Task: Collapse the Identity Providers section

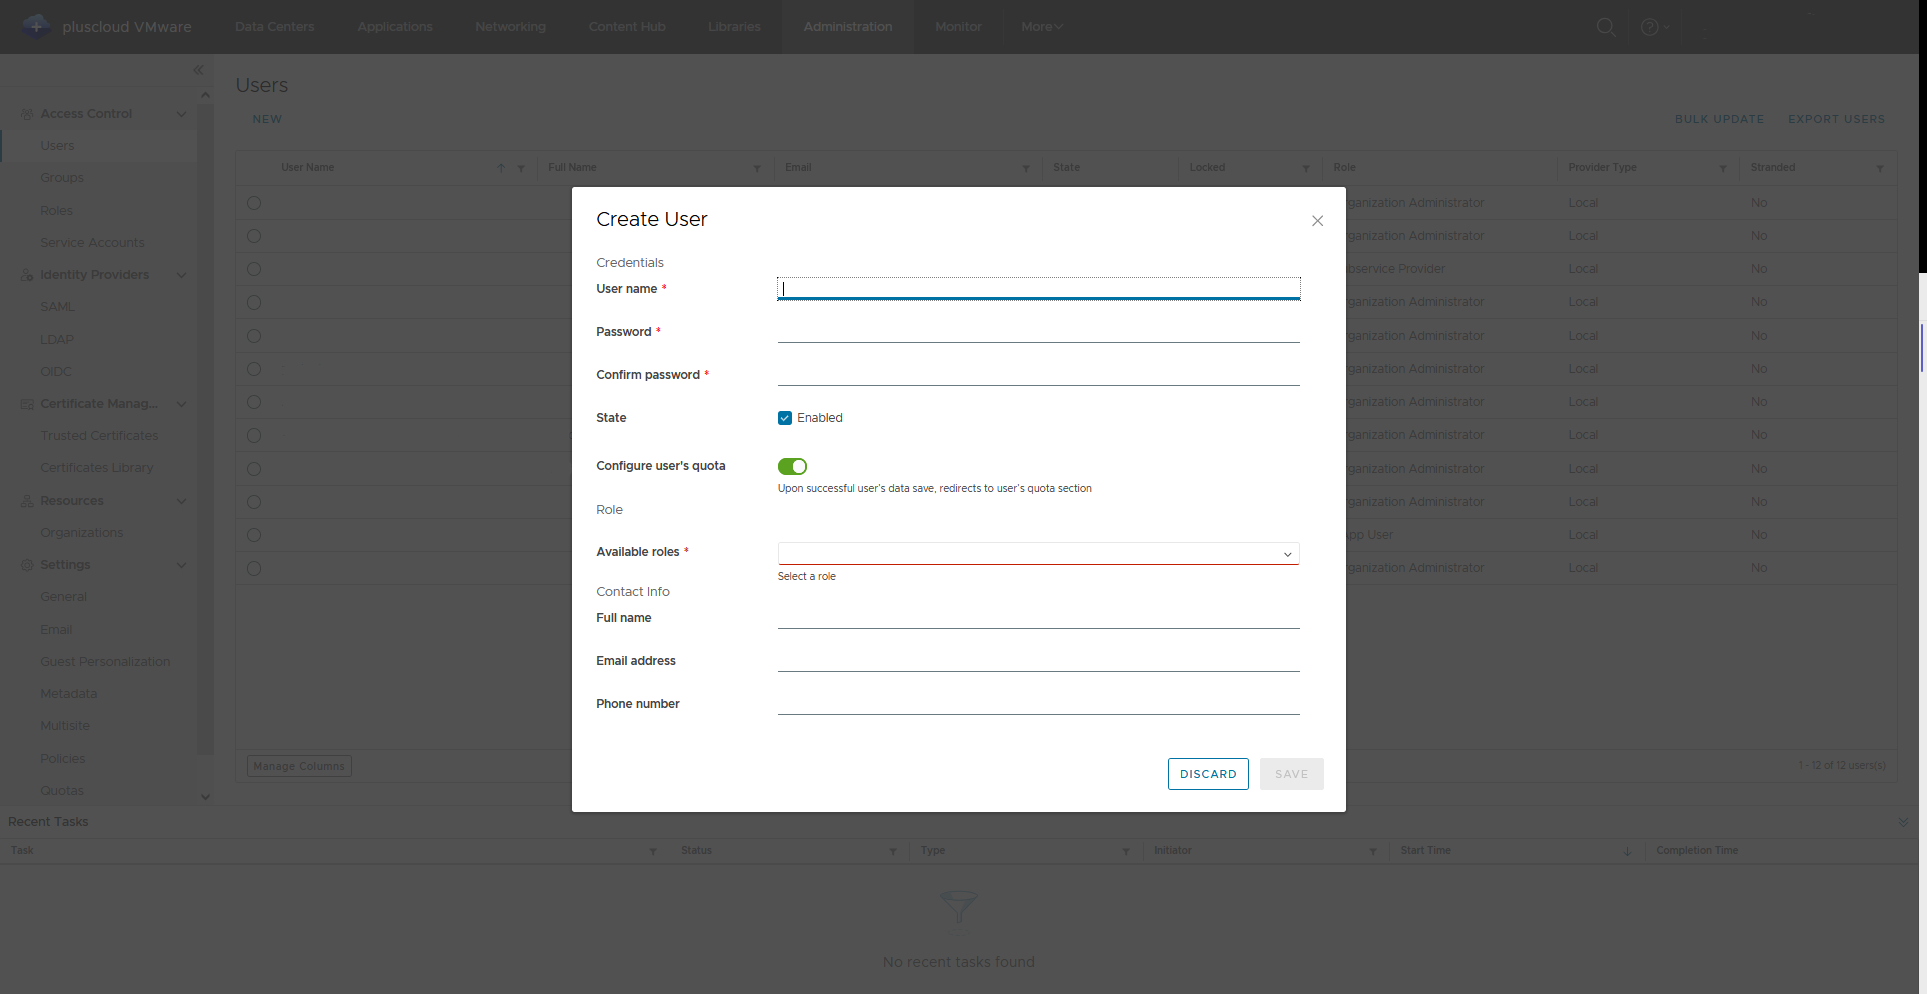Action: 181,275
